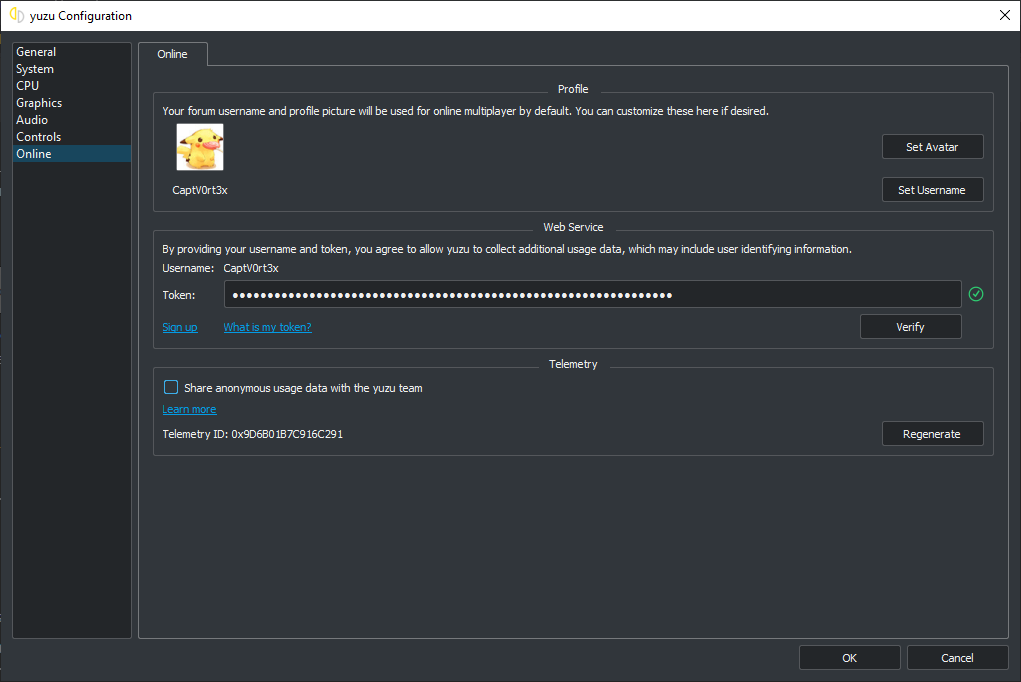Click the CaptV0rt3x name under avatar
1021x682 pixels.
point(200,190)
